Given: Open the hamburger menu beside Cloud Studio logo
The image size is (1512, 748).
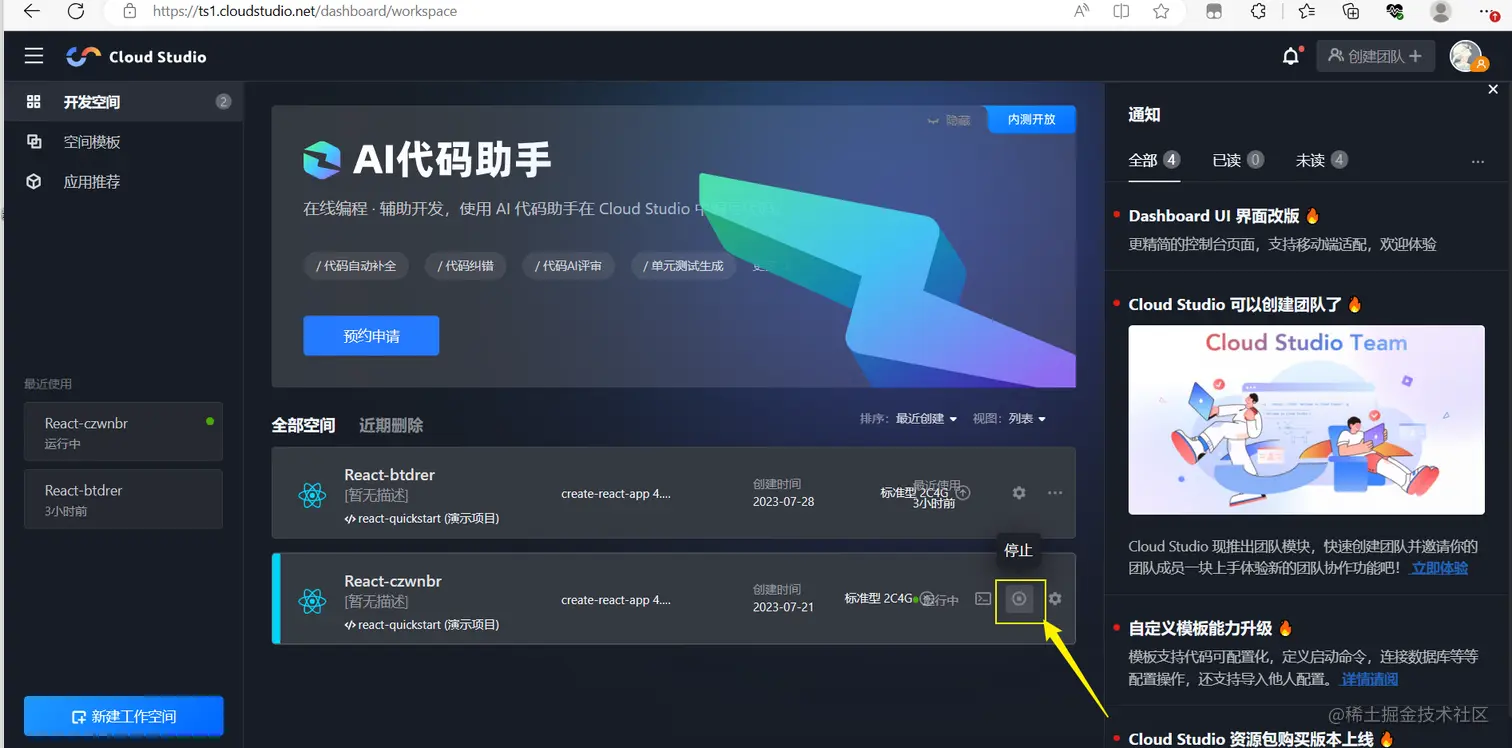Looking at the screenshot, I should click(x=34, y=56).
